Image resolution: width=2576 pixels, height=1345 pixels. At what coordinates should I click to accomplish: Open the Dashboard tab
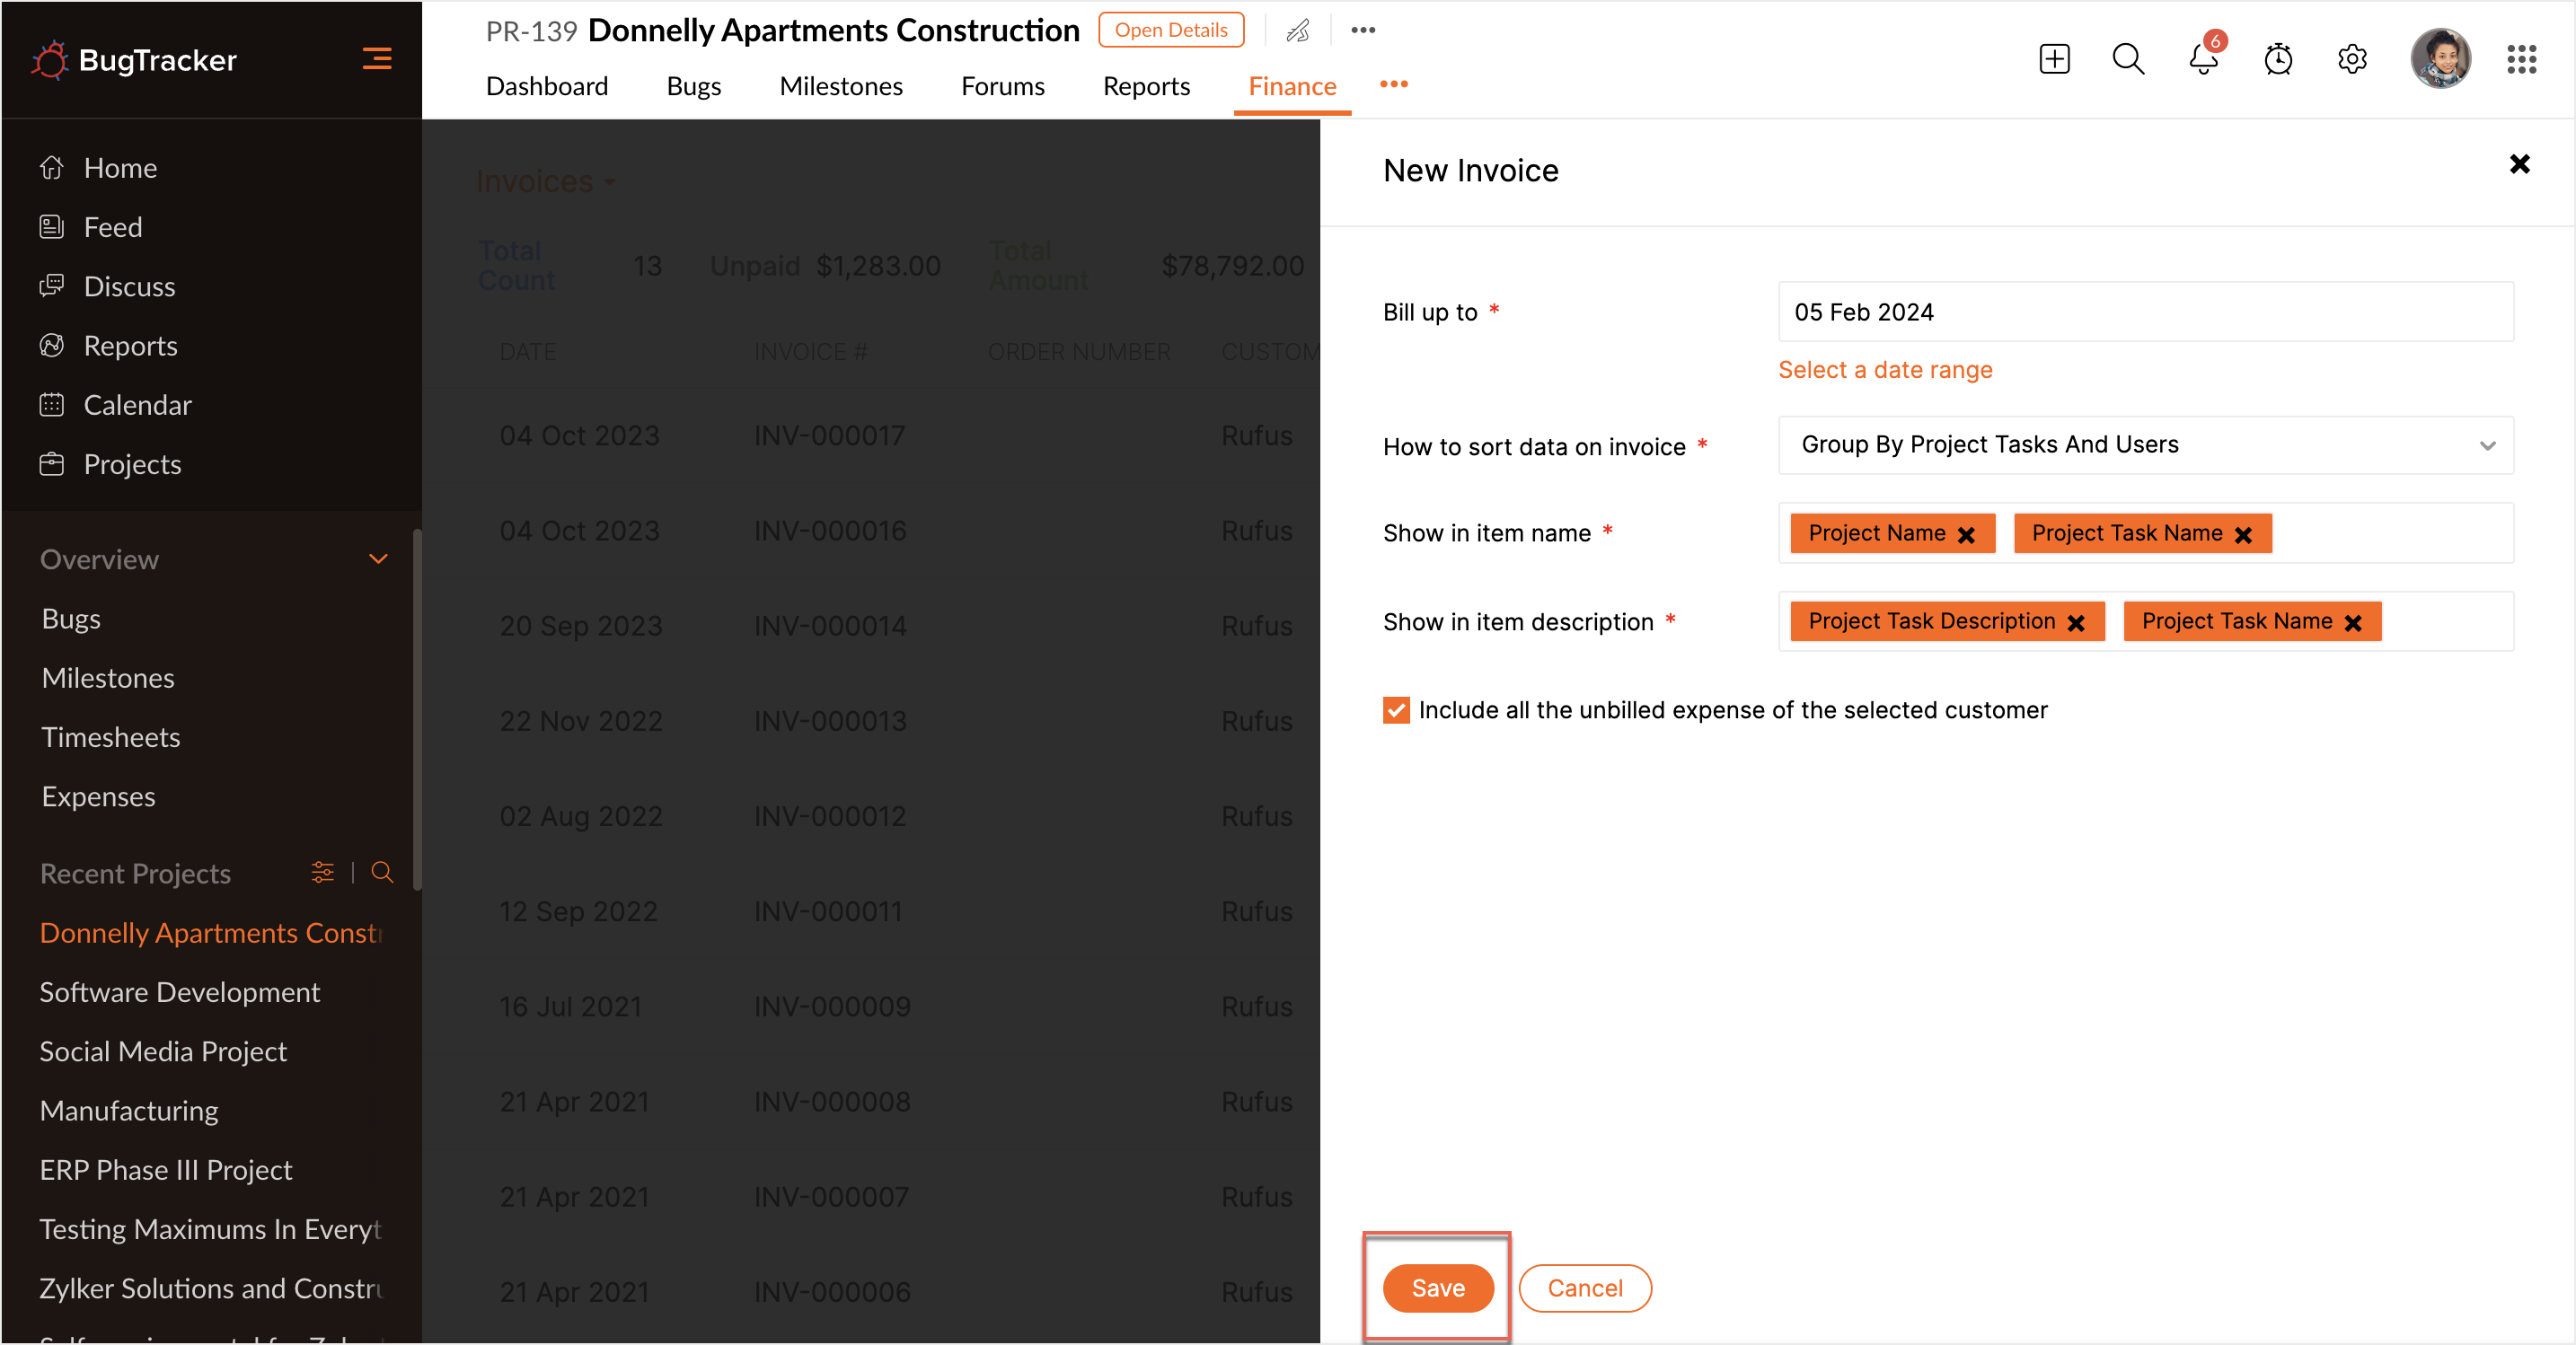coord(546,86)
